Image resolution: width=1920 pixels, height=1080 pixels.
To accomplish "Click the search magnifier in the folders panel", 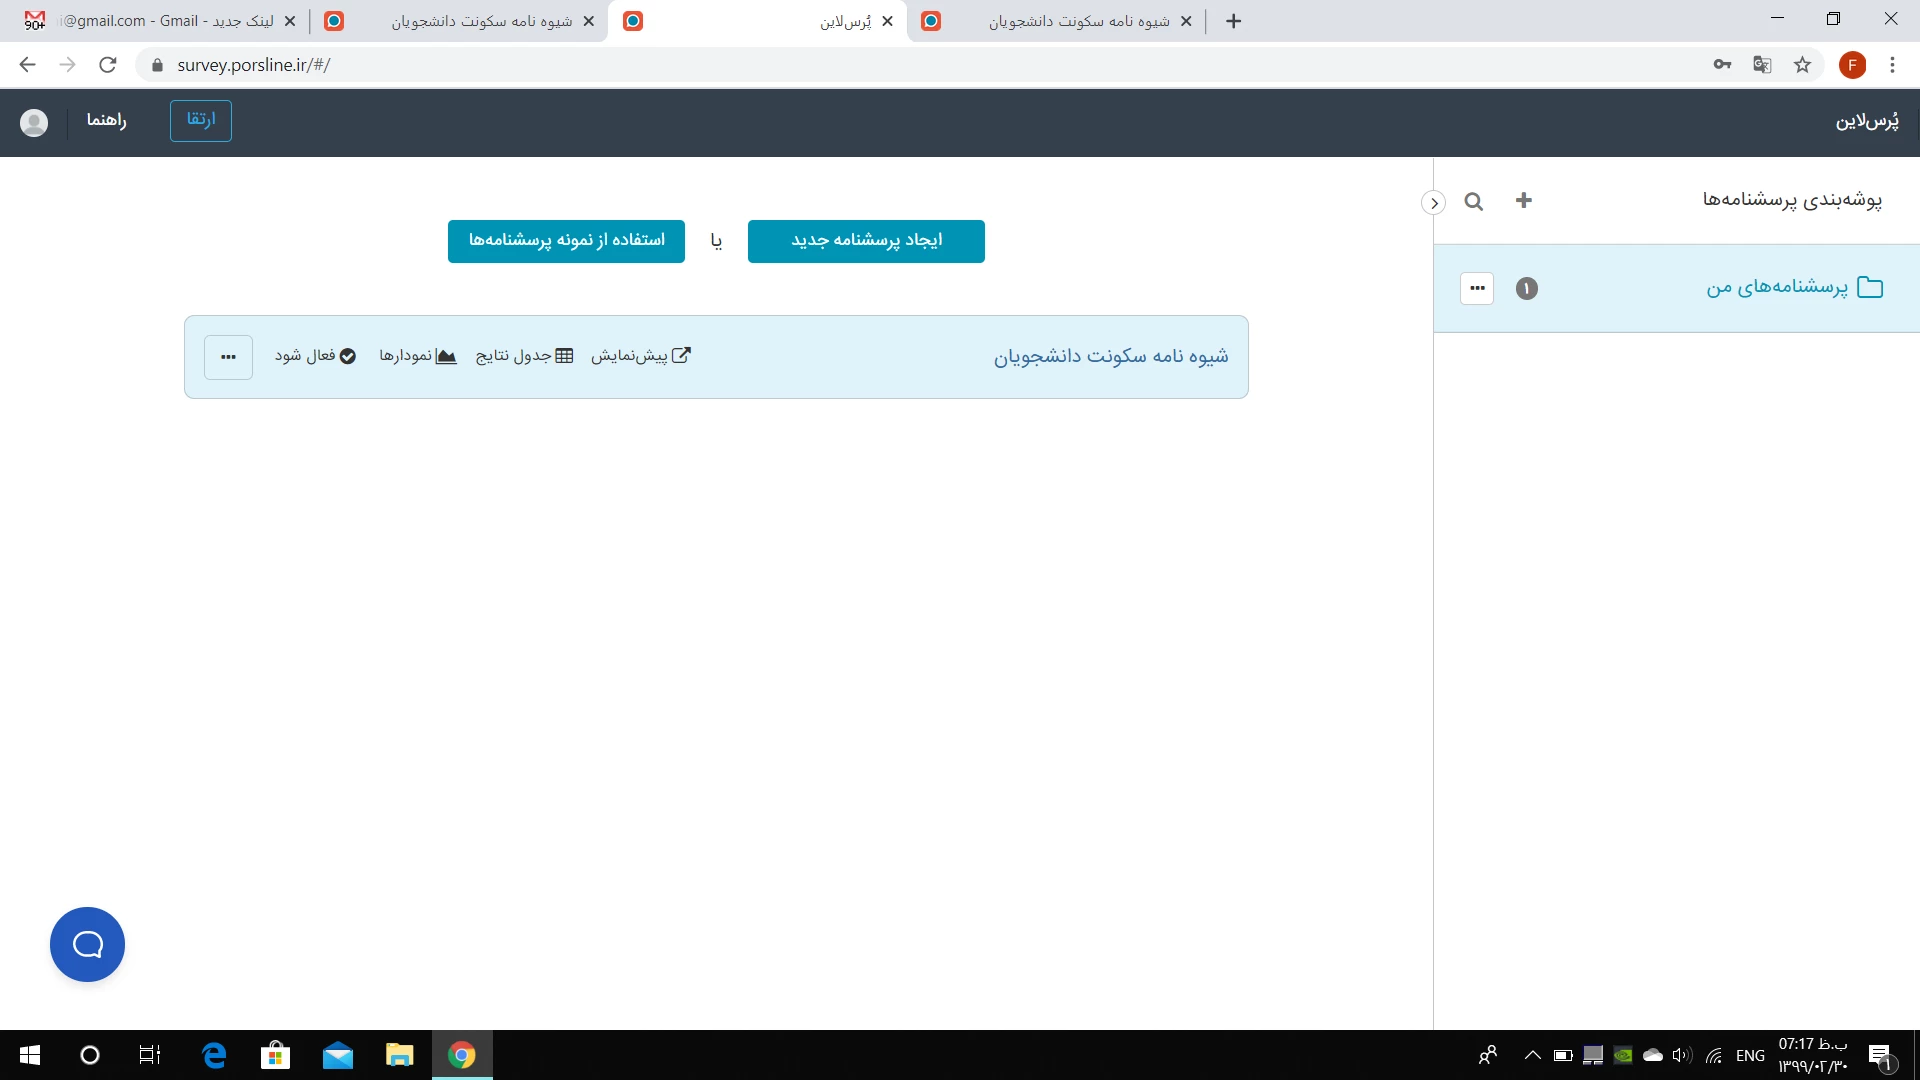I will 1473,202.
